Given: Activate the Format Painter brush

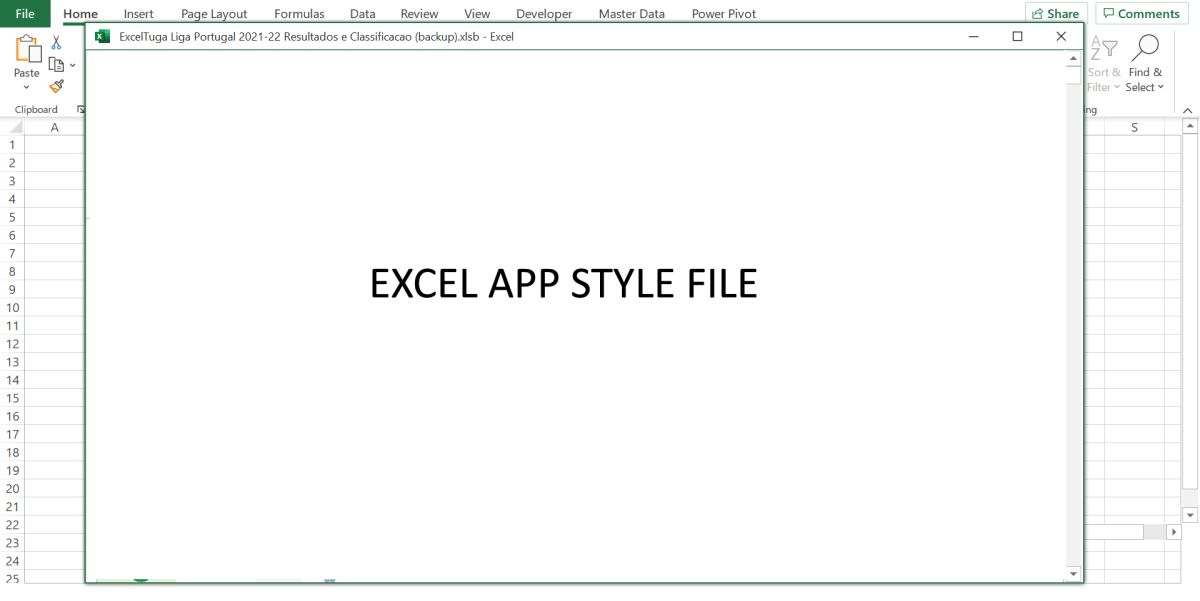Looking at the screenshot, I should click(56, 86).
